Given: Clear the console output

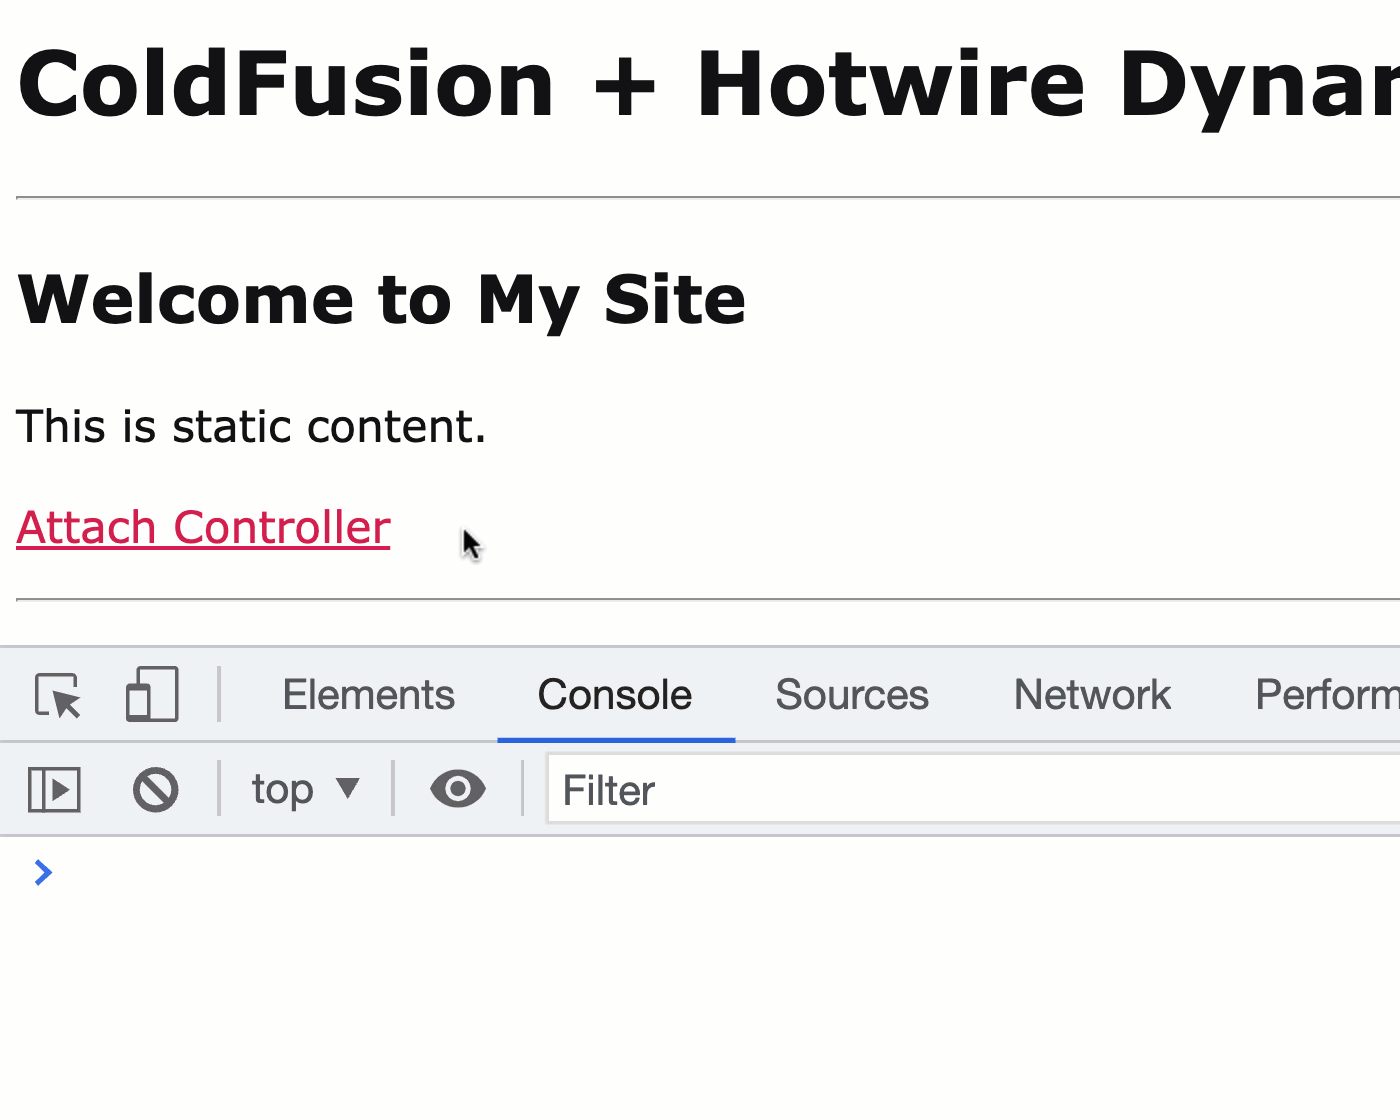Looking at the screenshot, I should coord(155,789).
